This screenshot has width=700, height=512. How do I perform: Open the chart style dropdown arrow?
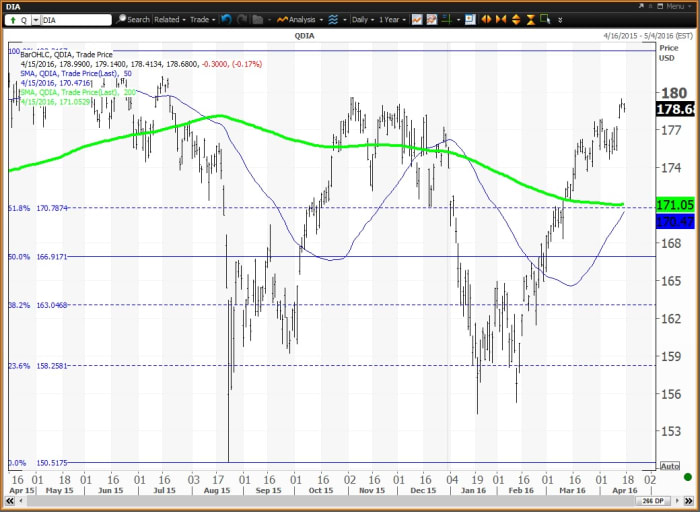[345, 20]
